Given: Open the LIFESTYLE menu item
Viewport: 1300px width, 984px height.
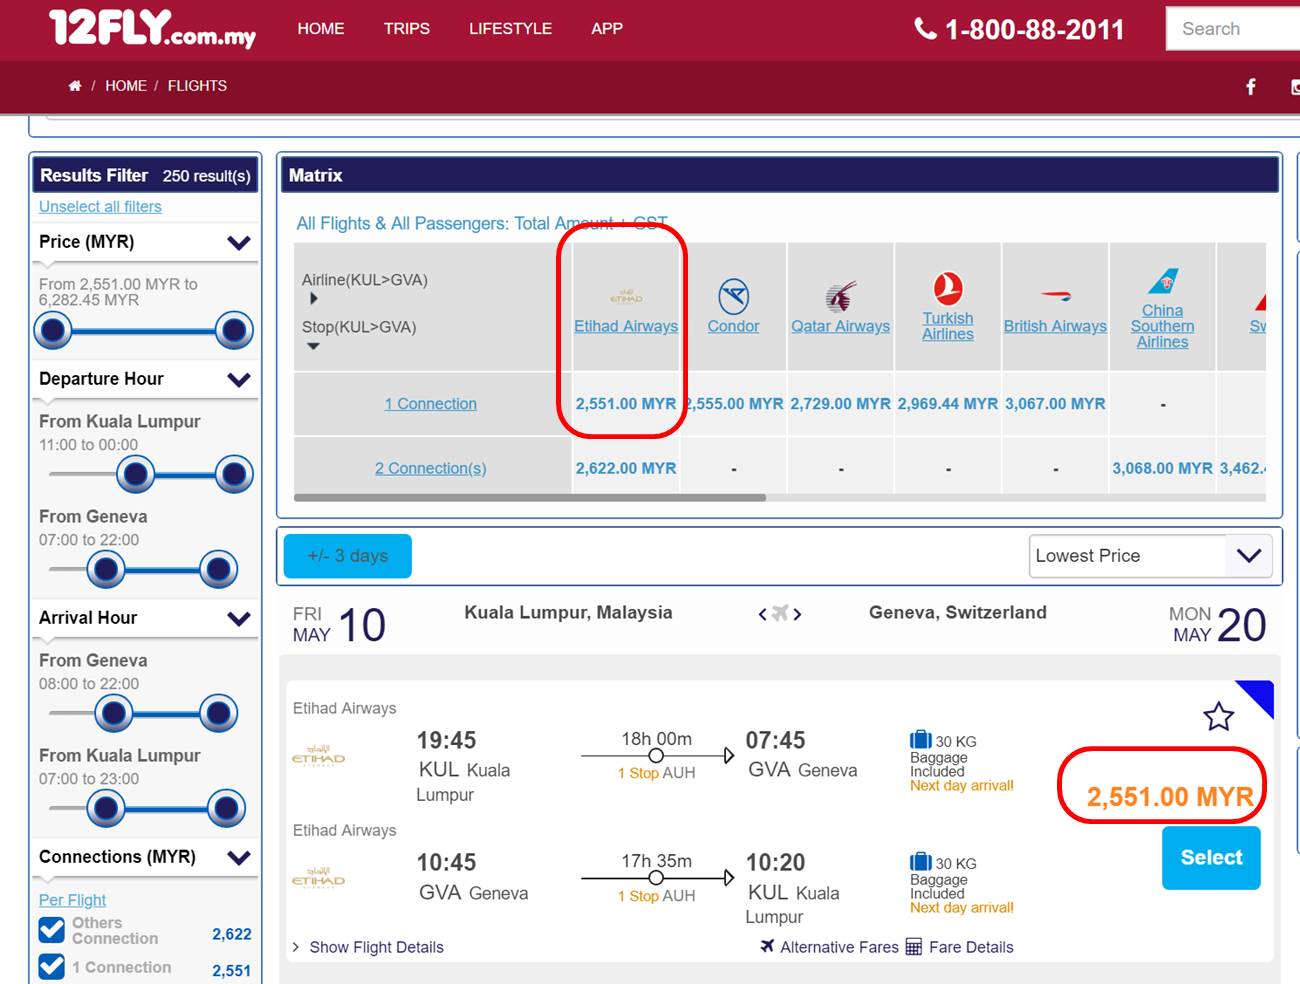Looking at the screenshot, I should coord(511,29).
